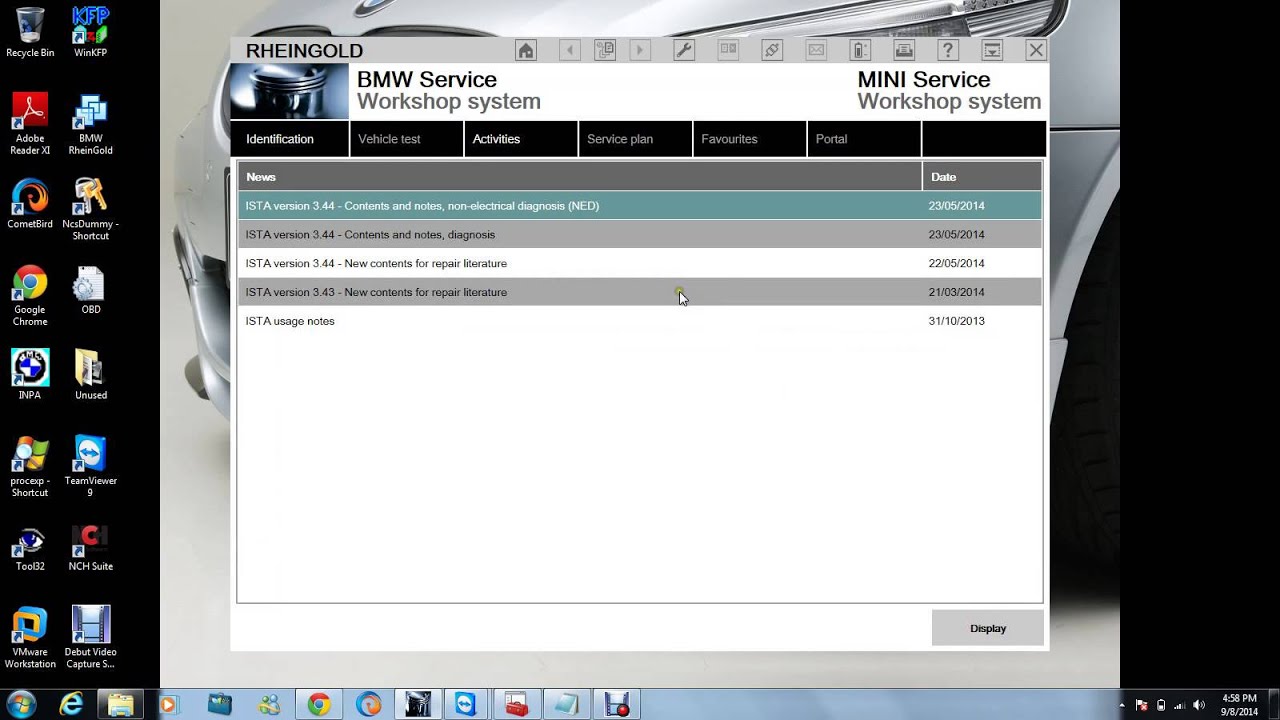Open the CometBird desktop icon

[x=30, y=205]
